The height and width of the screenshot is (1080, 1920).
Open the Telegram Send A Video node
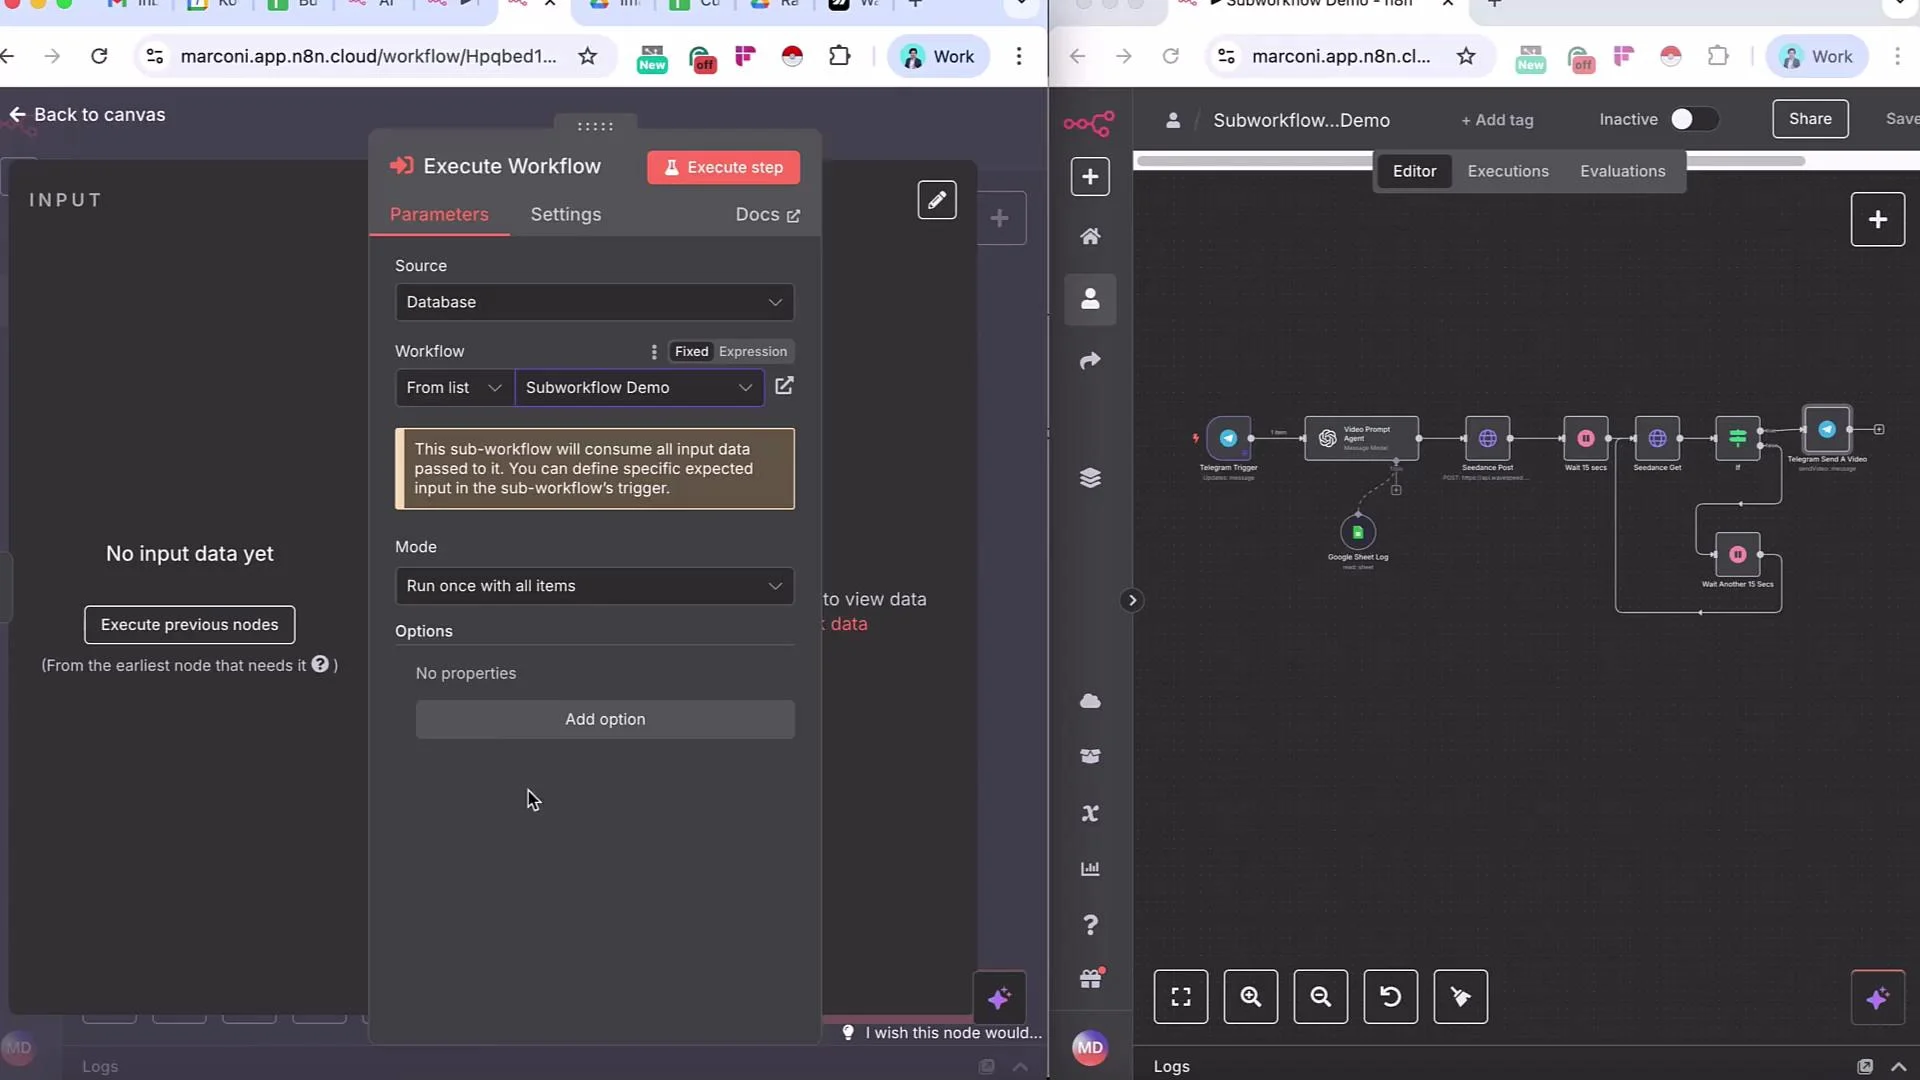click(1827, 429)
